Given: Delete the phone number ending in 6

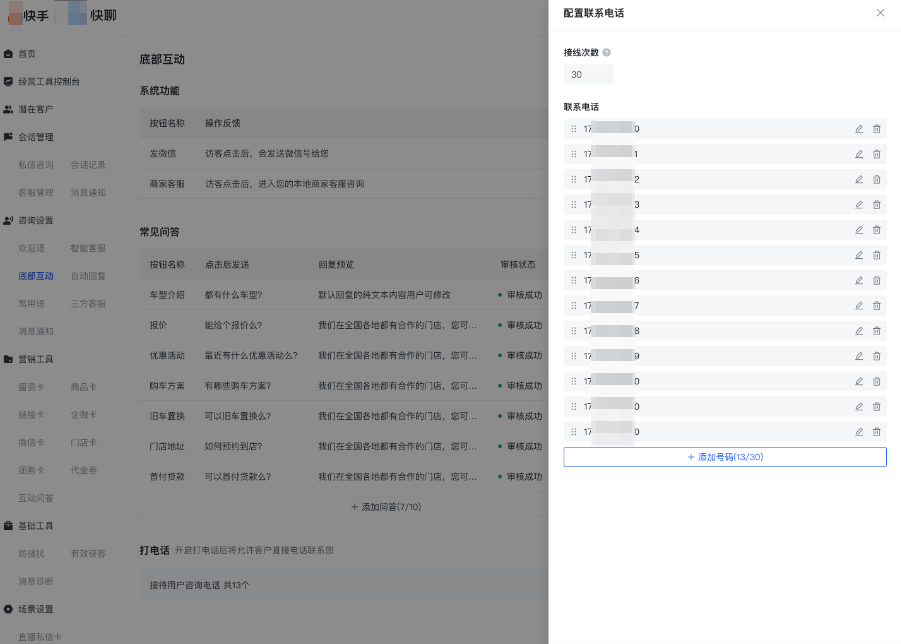Looking at the screenshot, I should [x=876, y=280].
